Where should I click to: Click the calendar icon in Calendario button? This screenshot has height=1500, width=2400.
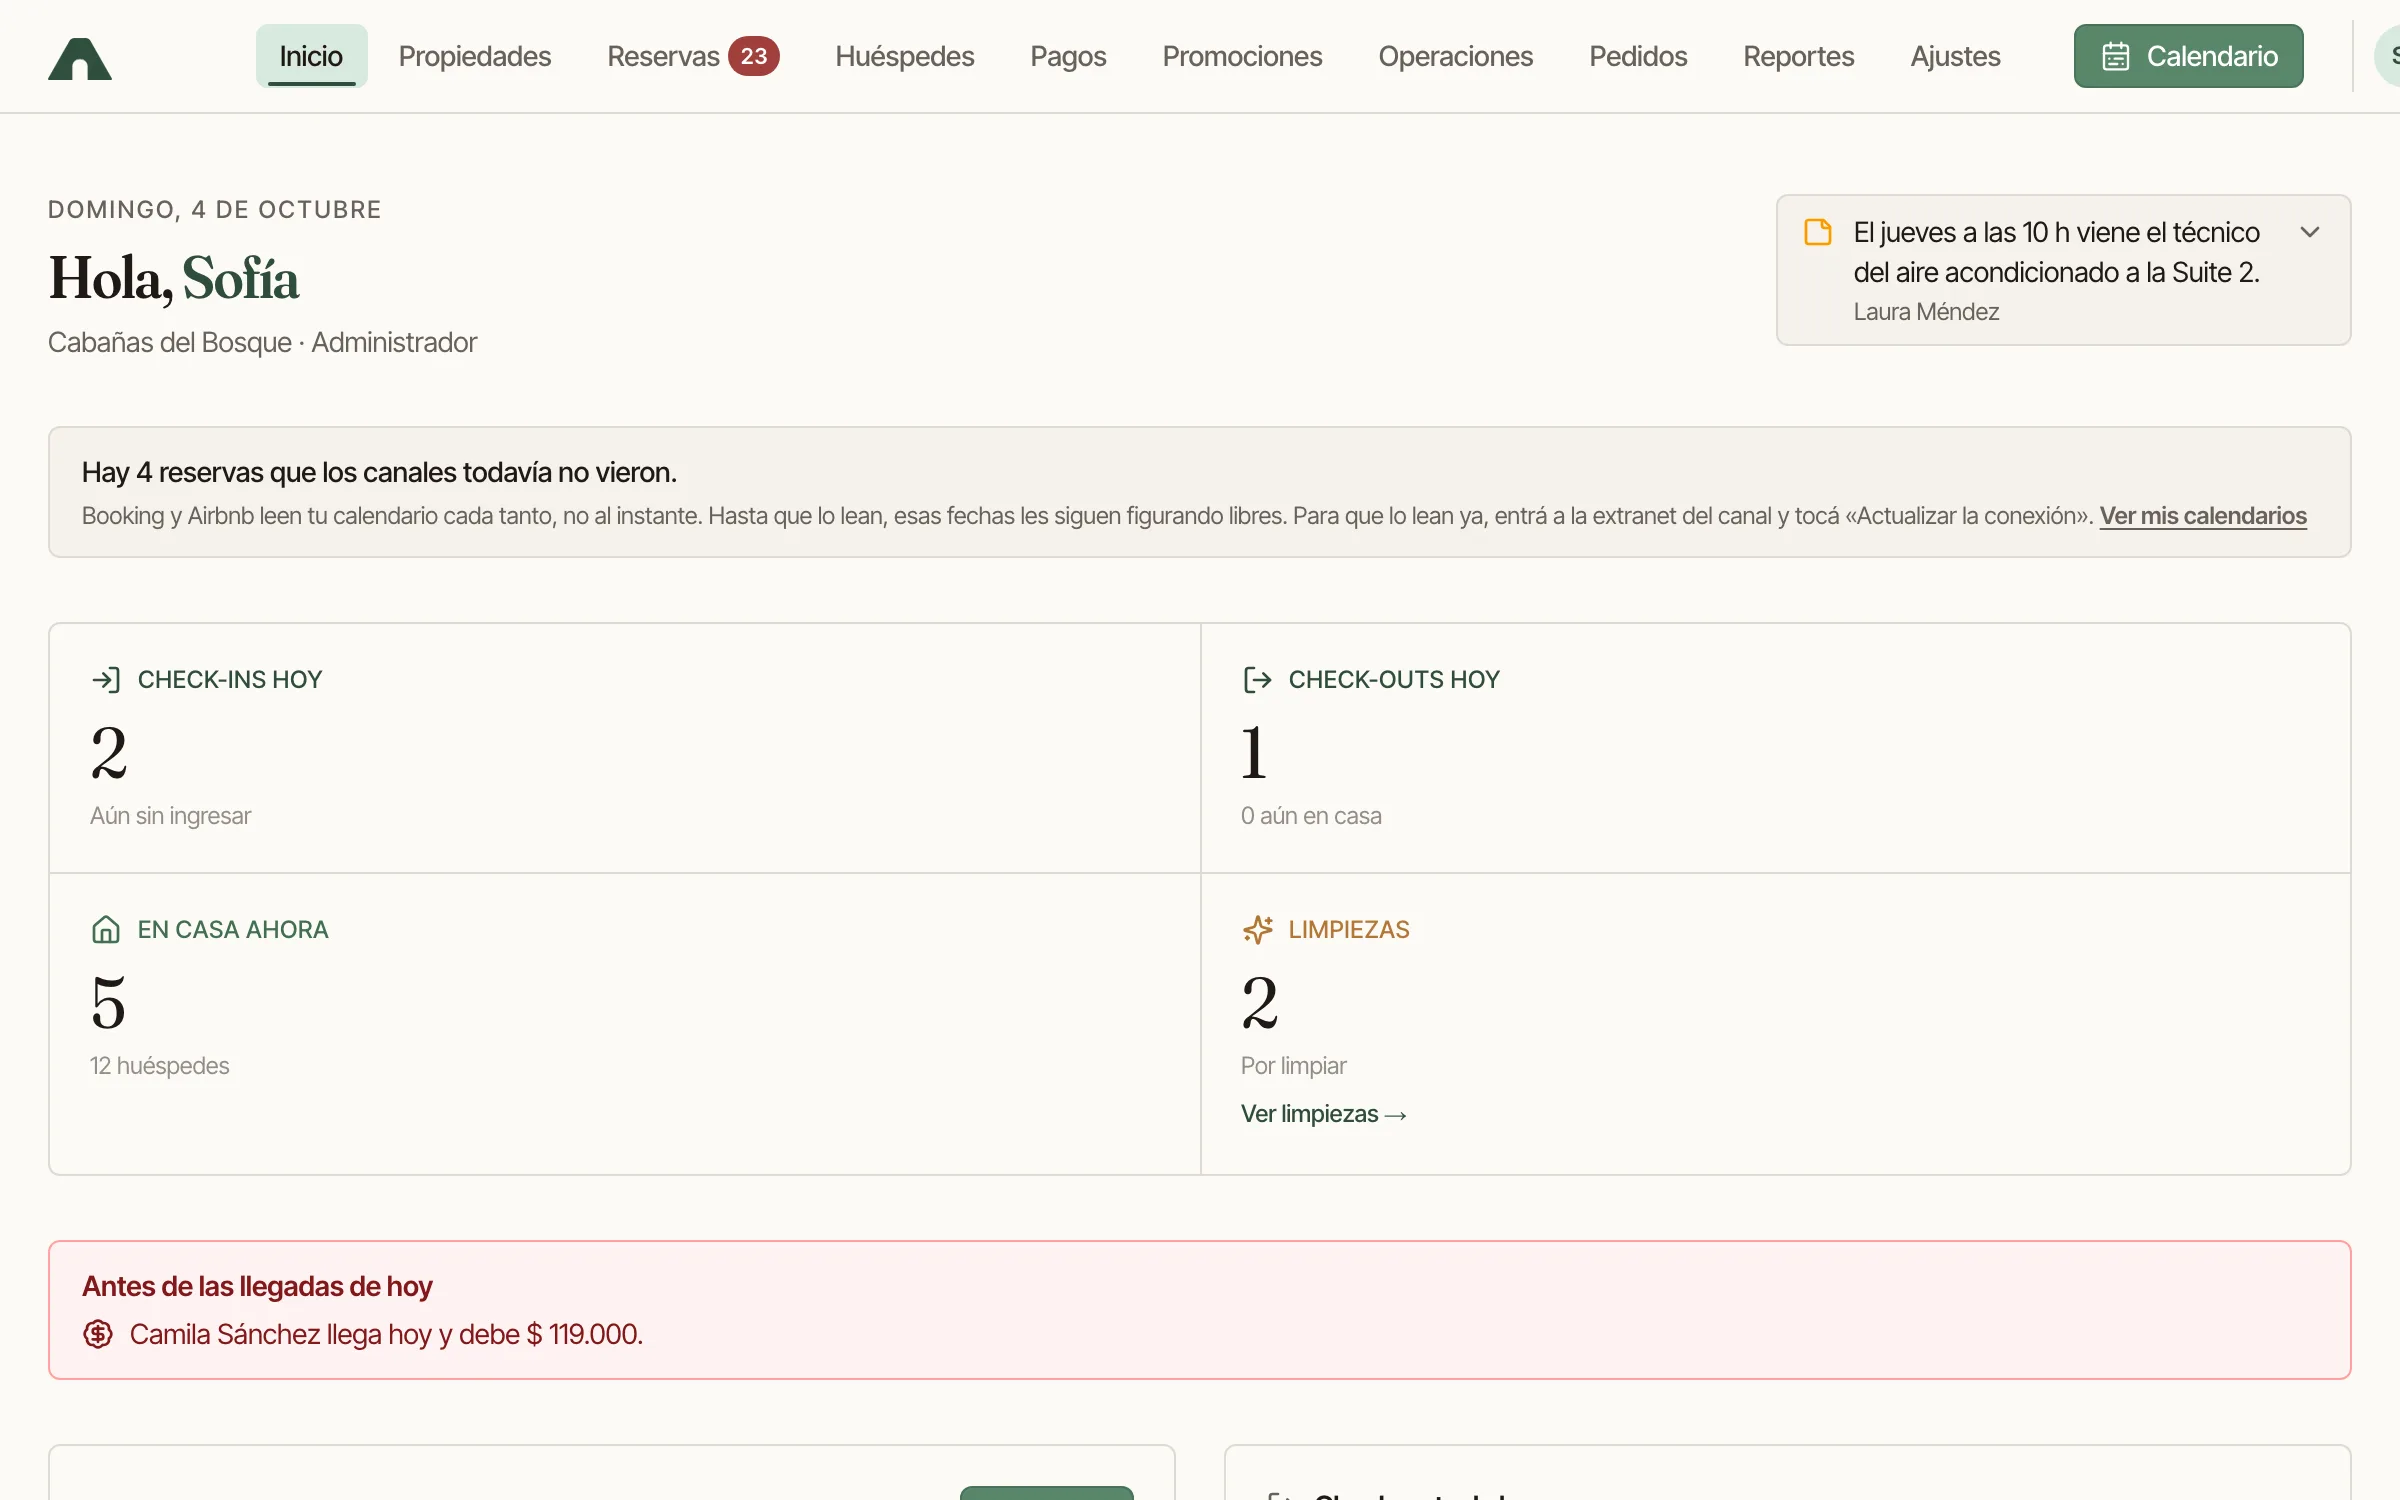coord(2115,56)
